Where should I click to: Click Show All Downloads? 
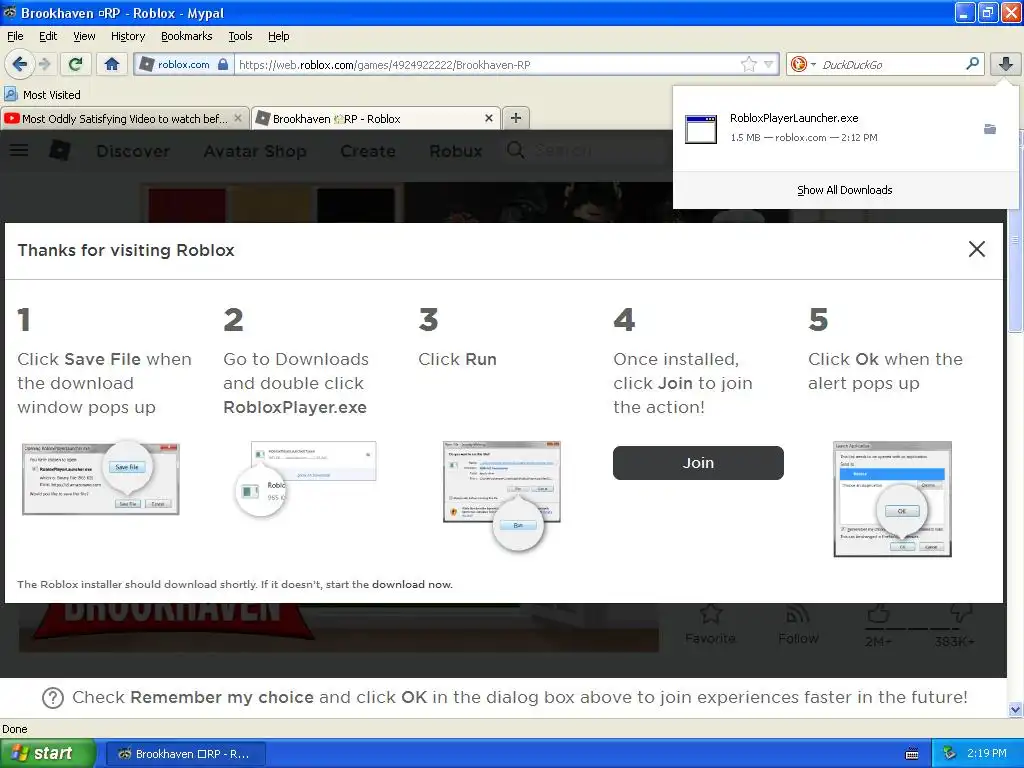844,190
